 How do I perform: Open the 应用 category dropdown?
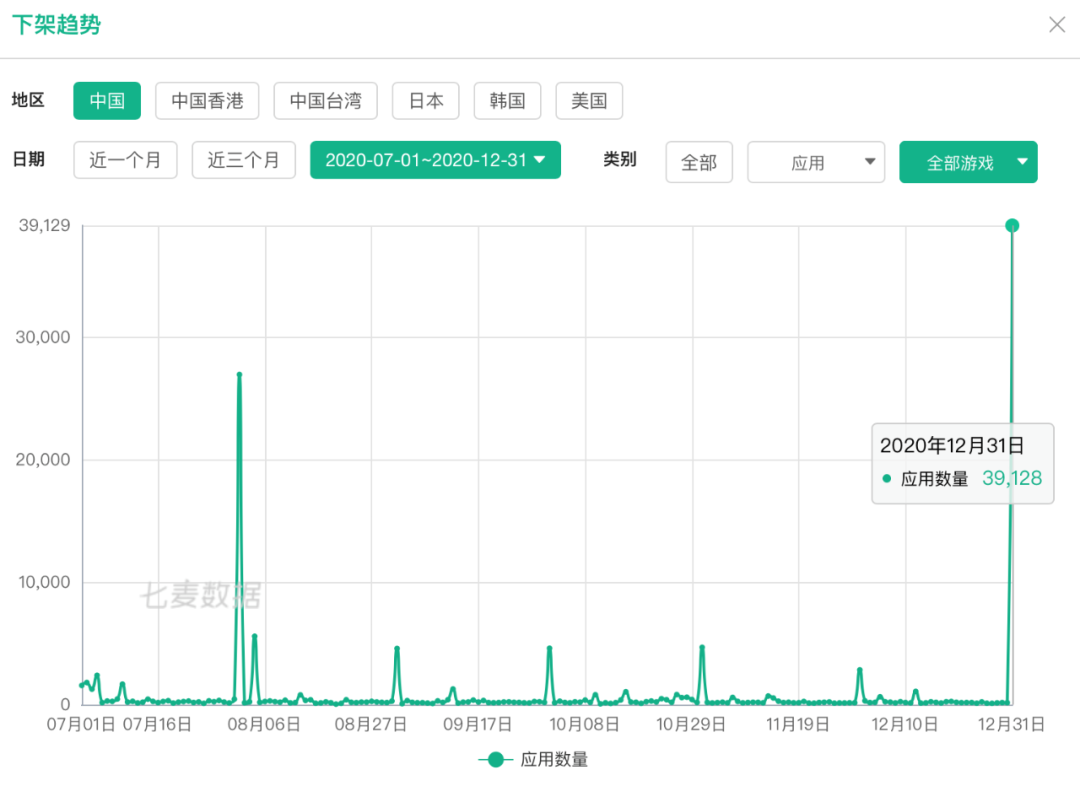pyautogui.click(x=816, y=163)
